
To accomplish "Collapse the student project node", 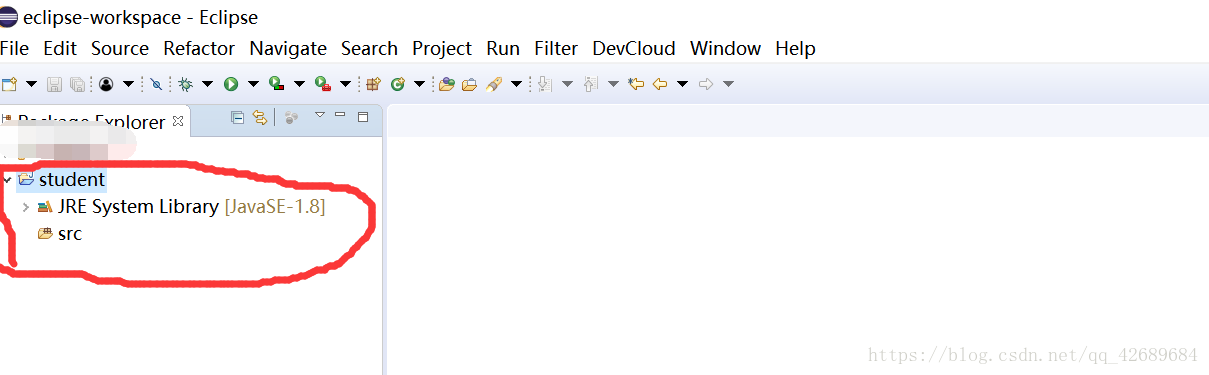I will pos(7,180).
